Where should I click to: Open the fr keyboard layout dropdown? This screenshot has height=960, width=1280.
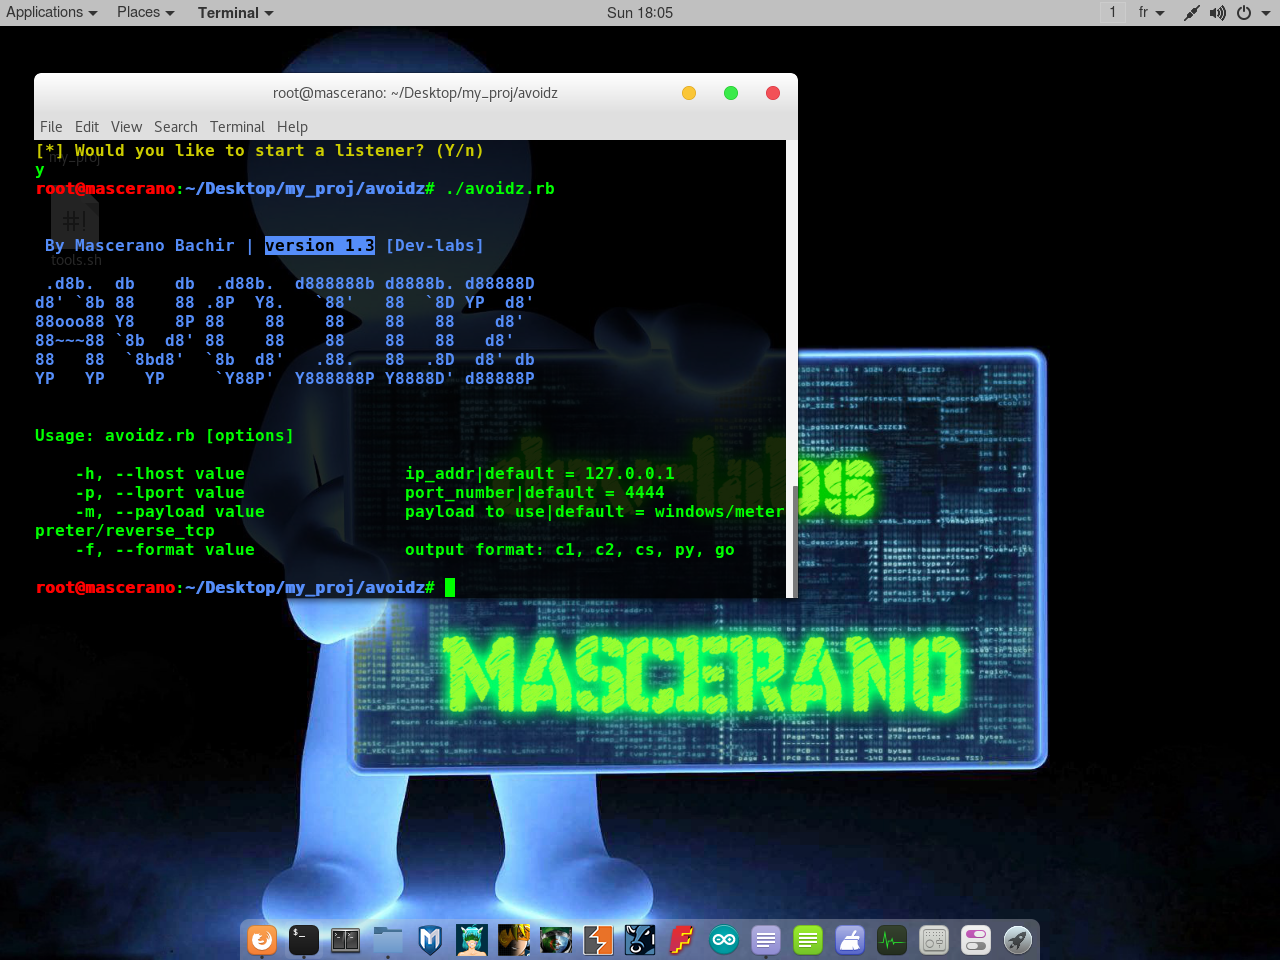pos(1151,12)
